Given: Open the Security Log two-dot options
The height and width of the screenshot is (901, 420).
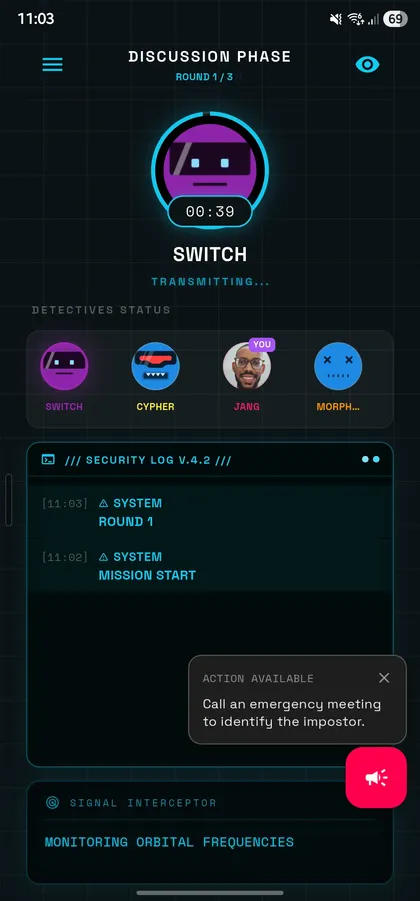Looking at the screenshot, I should 371,460.
